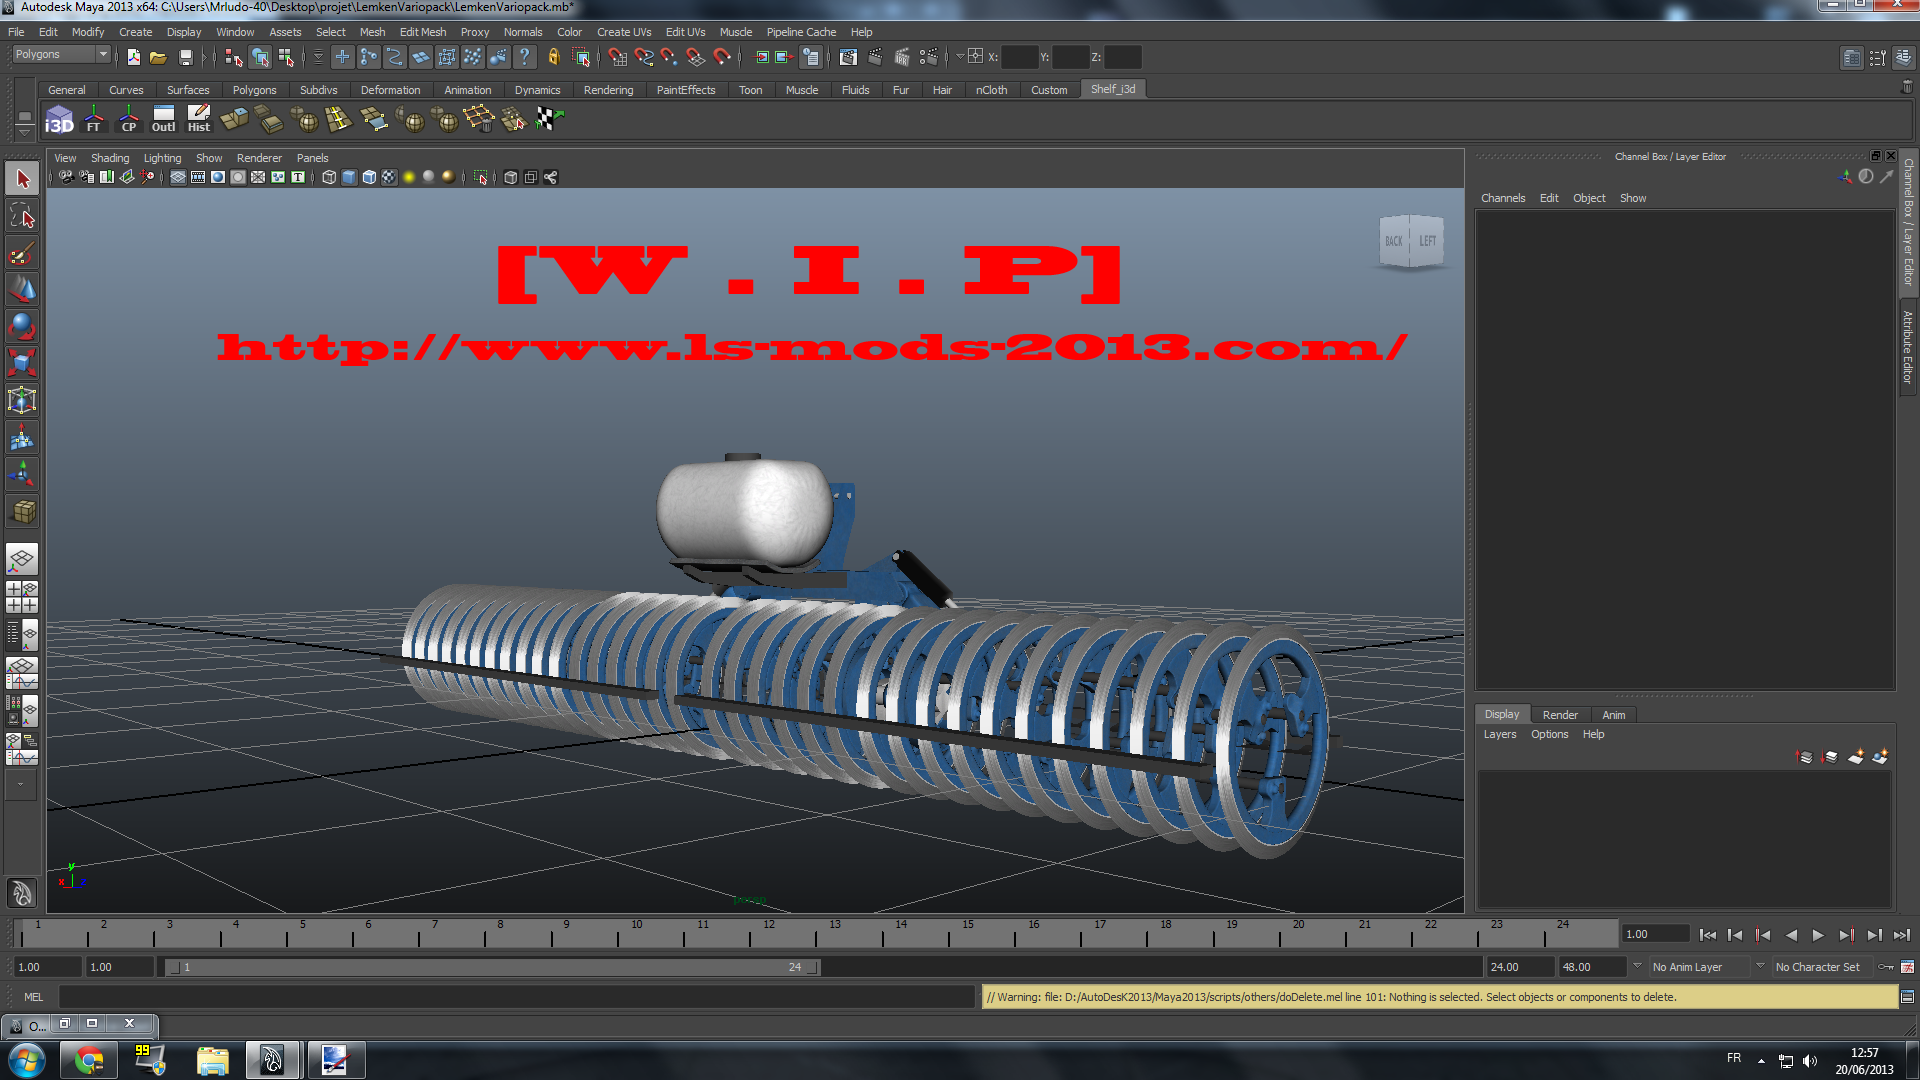Open the Mesh menu
Screen dimensions: 1920x1080
372,32
